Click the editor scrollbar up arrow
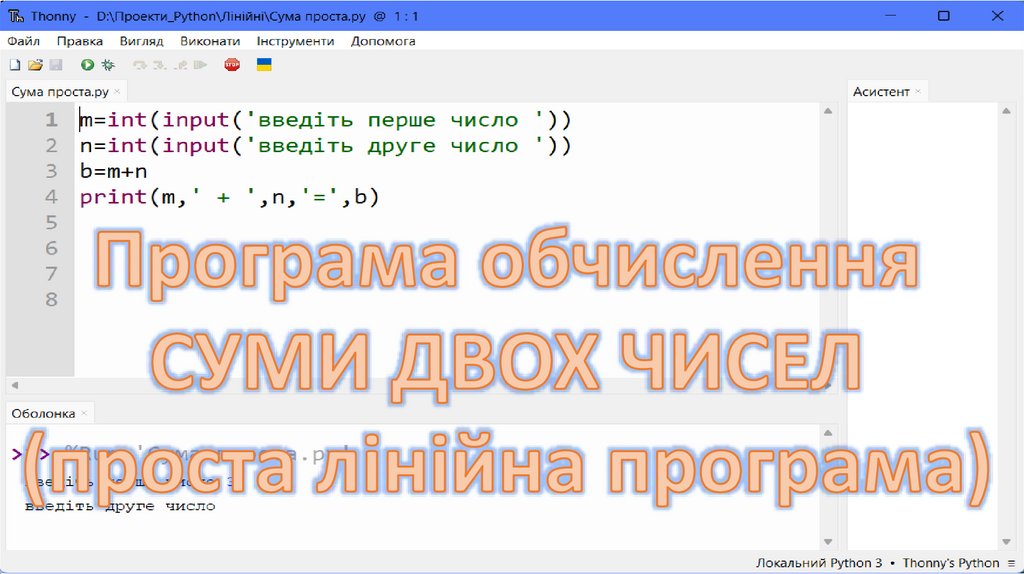The height and width of the screenshot is (574, 1024). pos(828,111)
